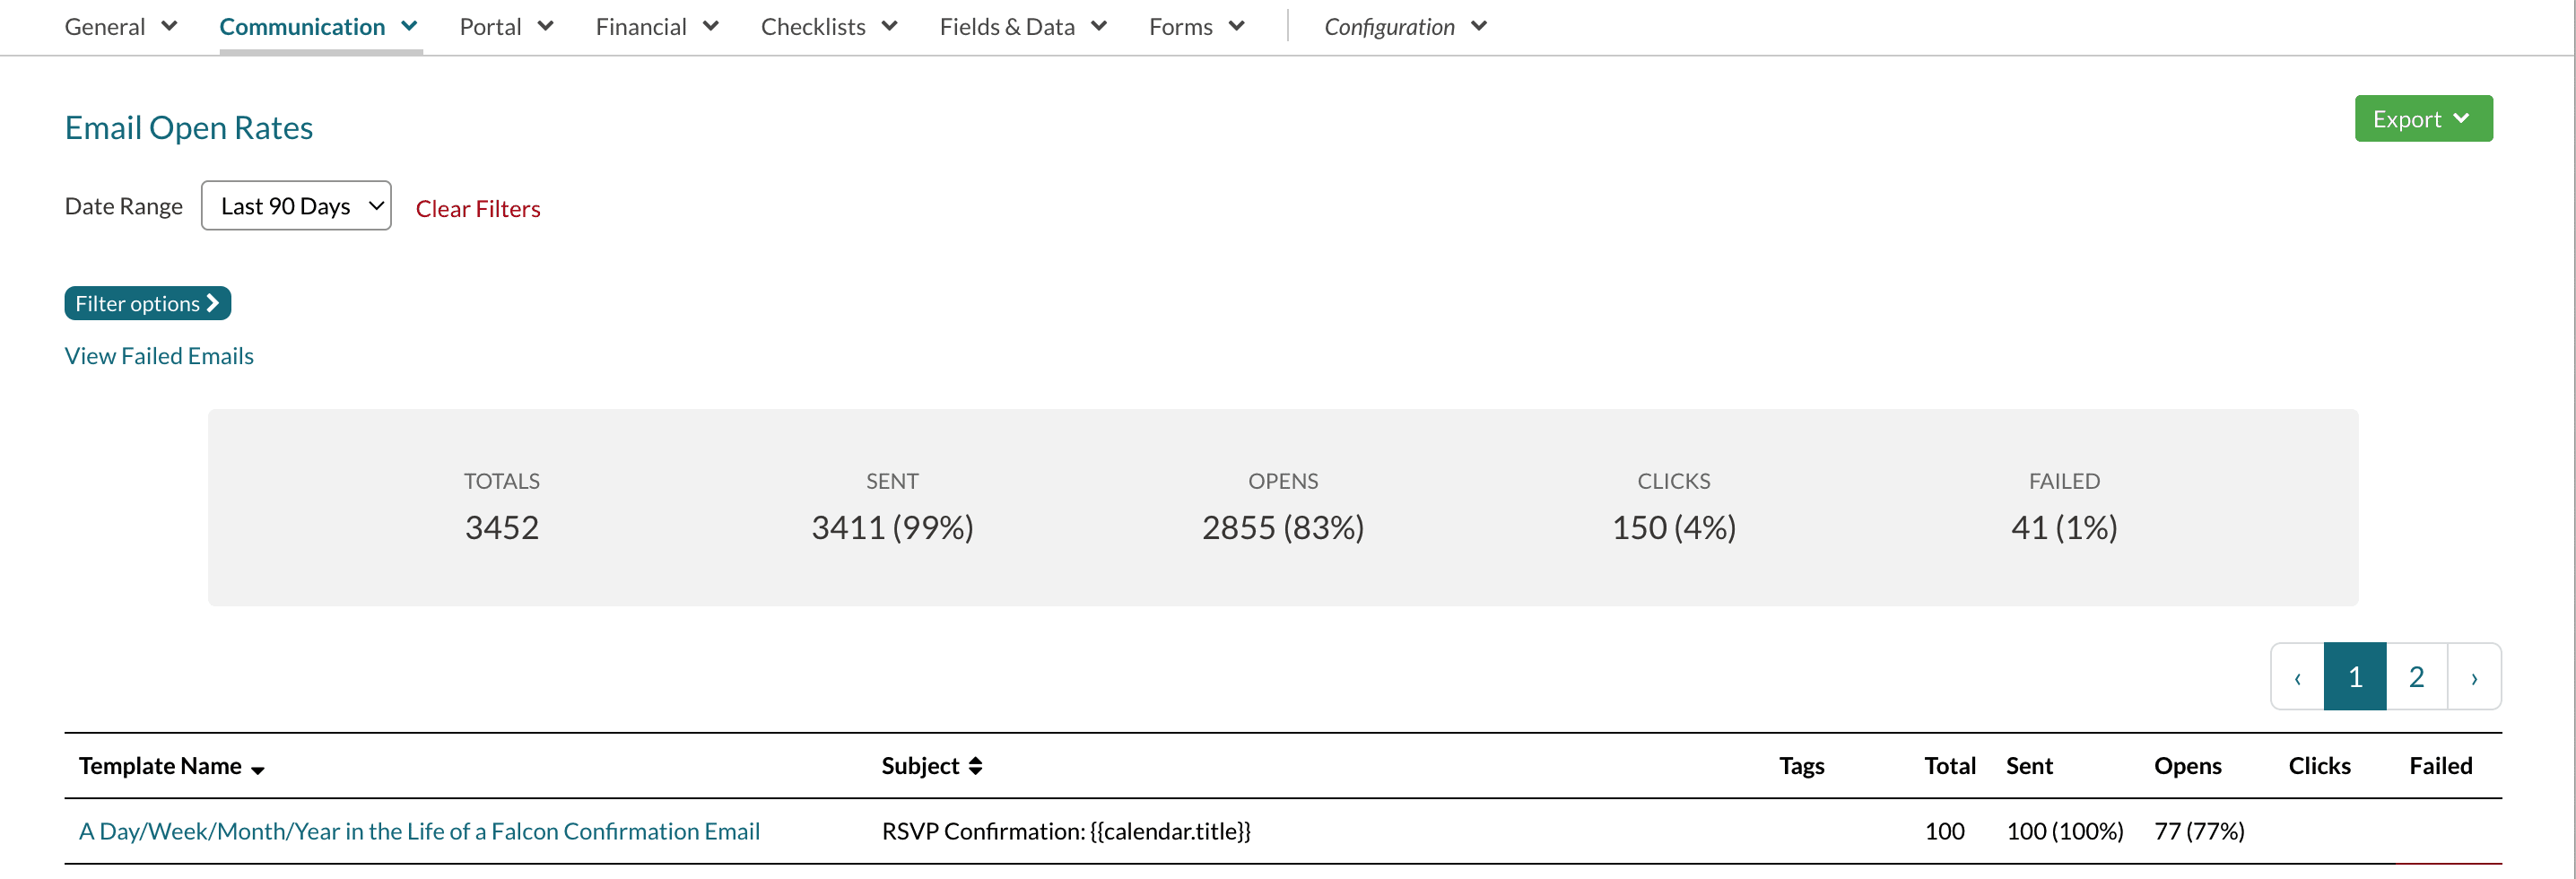The height and width of the screenshot is (879, 2576).
Task: Click the green Export button
Action: (x=2422, y=119)
